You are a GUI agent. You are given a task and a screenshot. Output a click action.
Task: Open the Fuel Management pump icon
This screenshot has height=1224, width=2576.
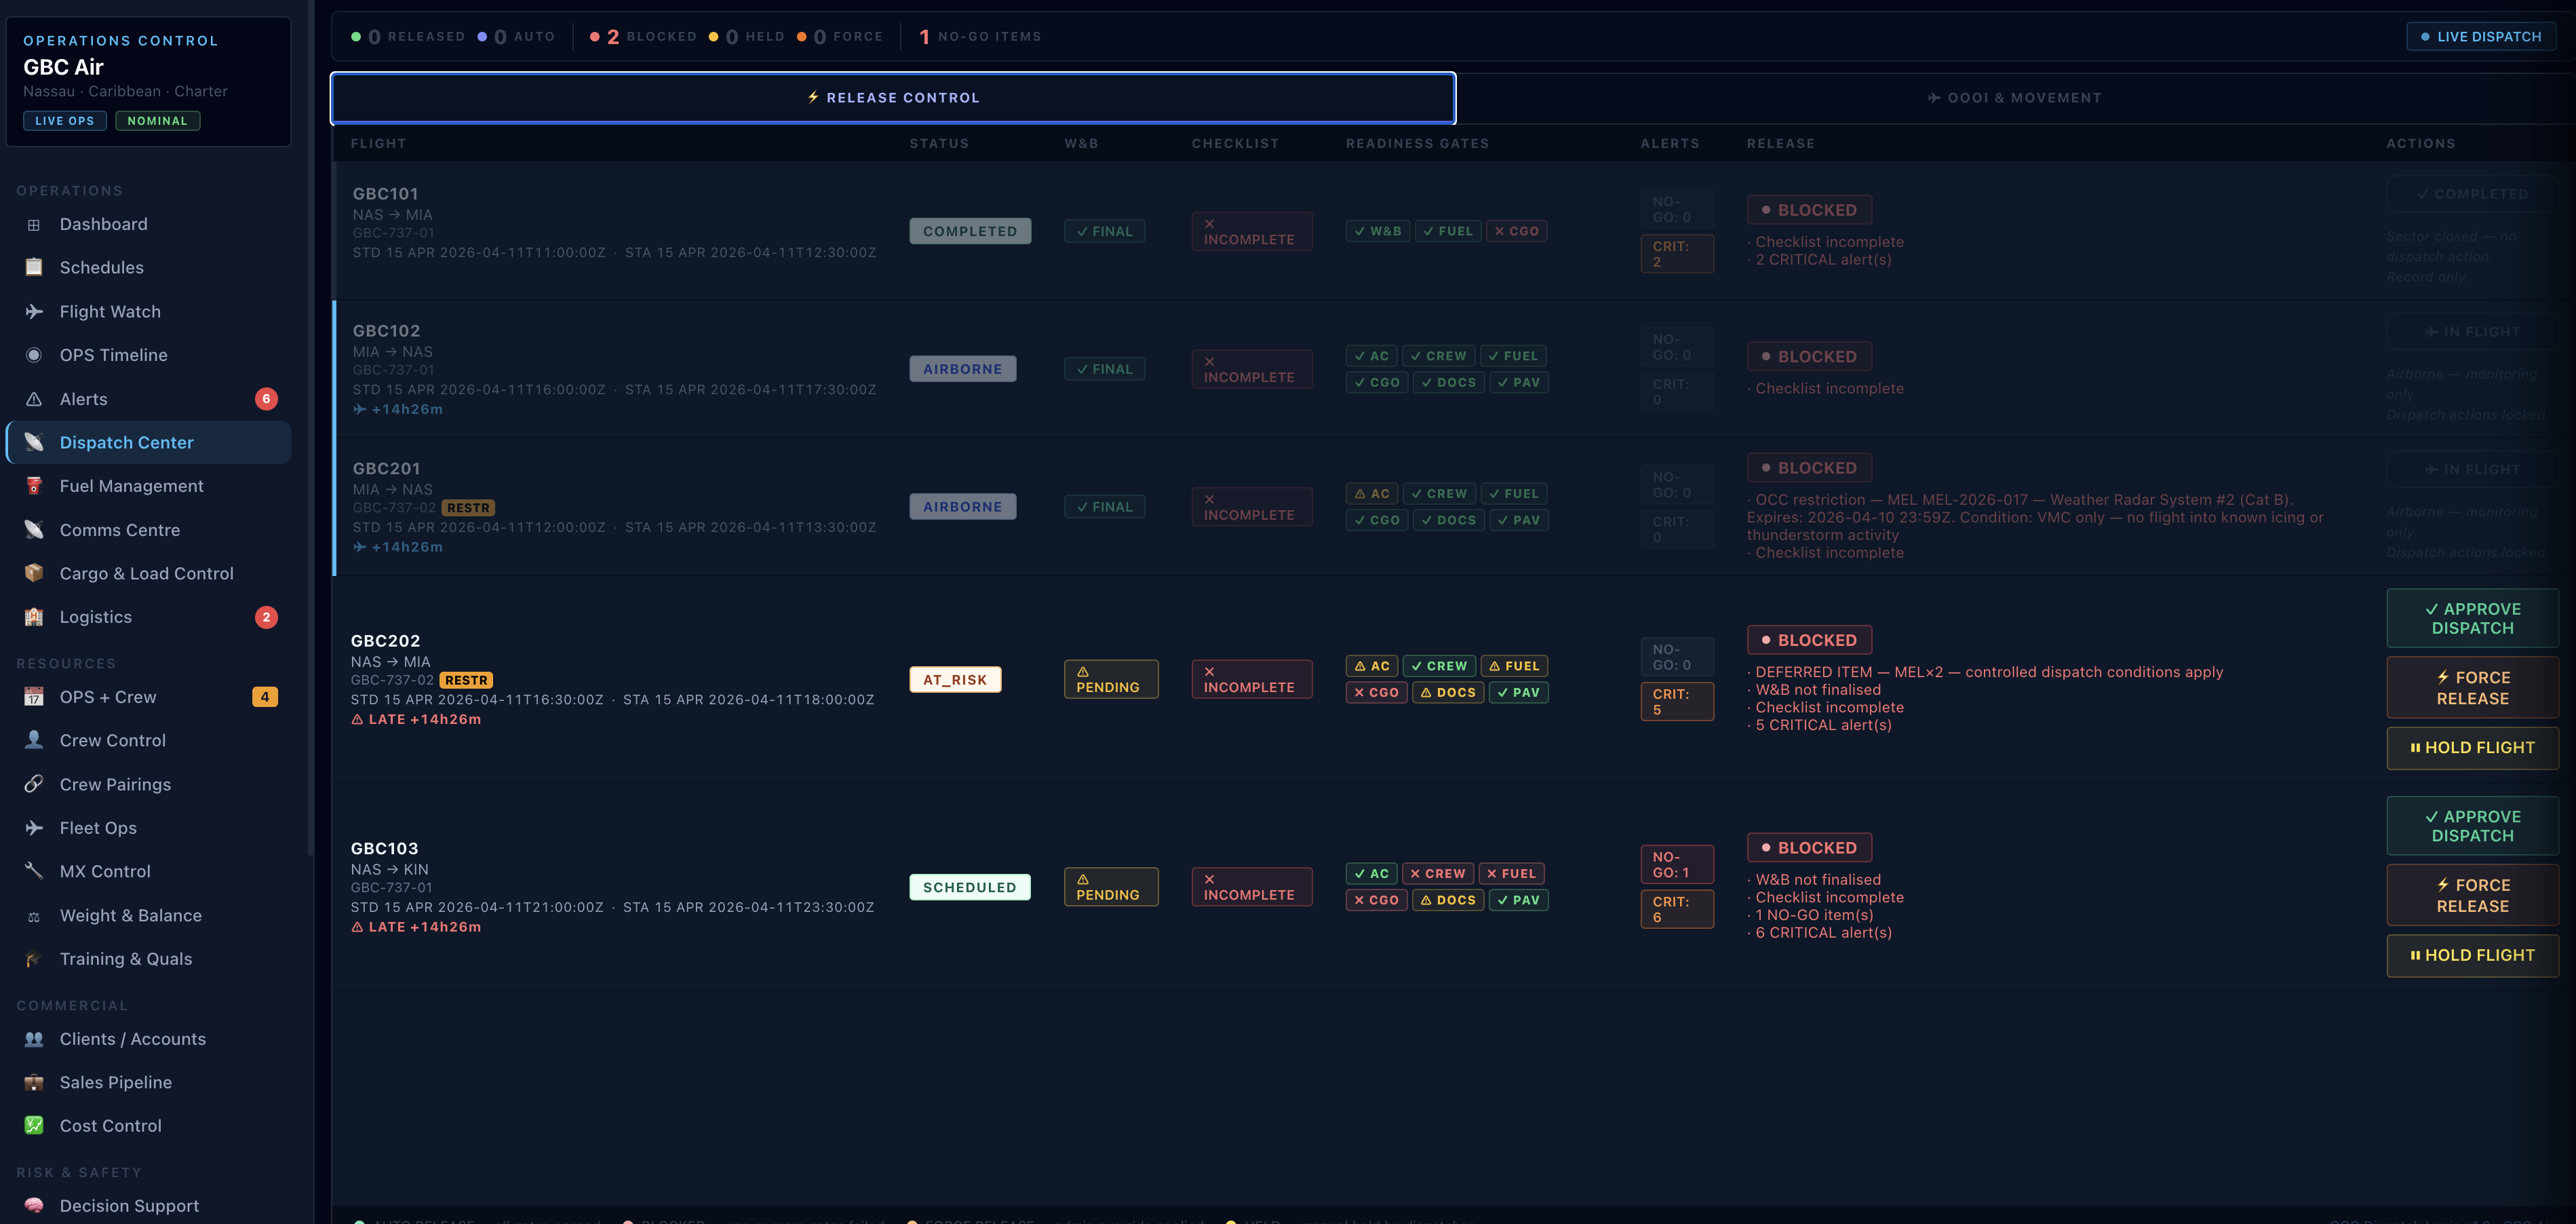tap(34, 486)
